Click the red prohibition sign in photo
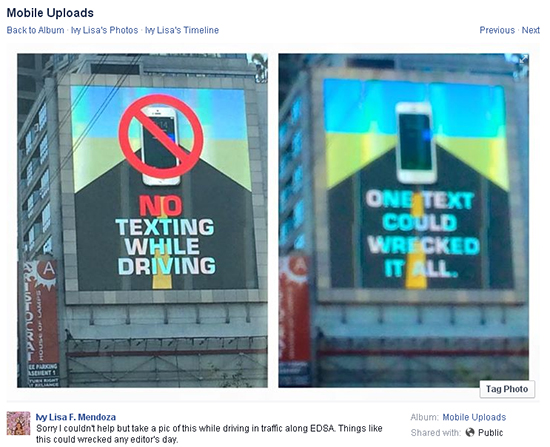 (x=161, y=135)
